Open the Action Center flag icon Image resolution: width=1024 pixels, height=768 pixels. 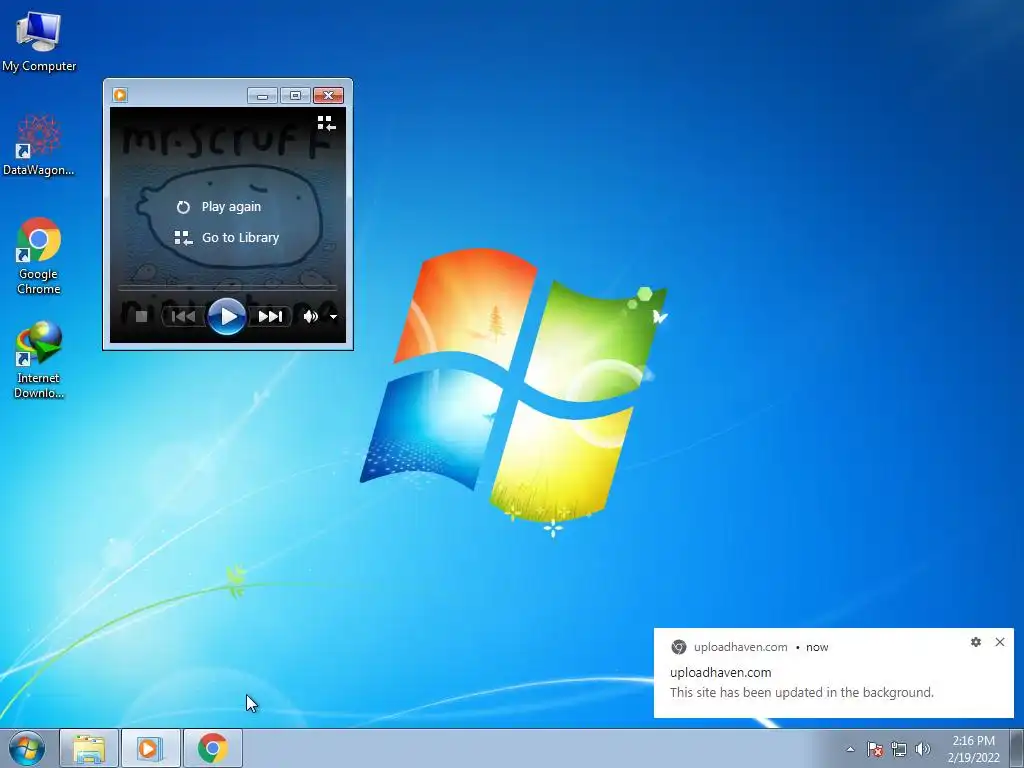click(874, 749)
